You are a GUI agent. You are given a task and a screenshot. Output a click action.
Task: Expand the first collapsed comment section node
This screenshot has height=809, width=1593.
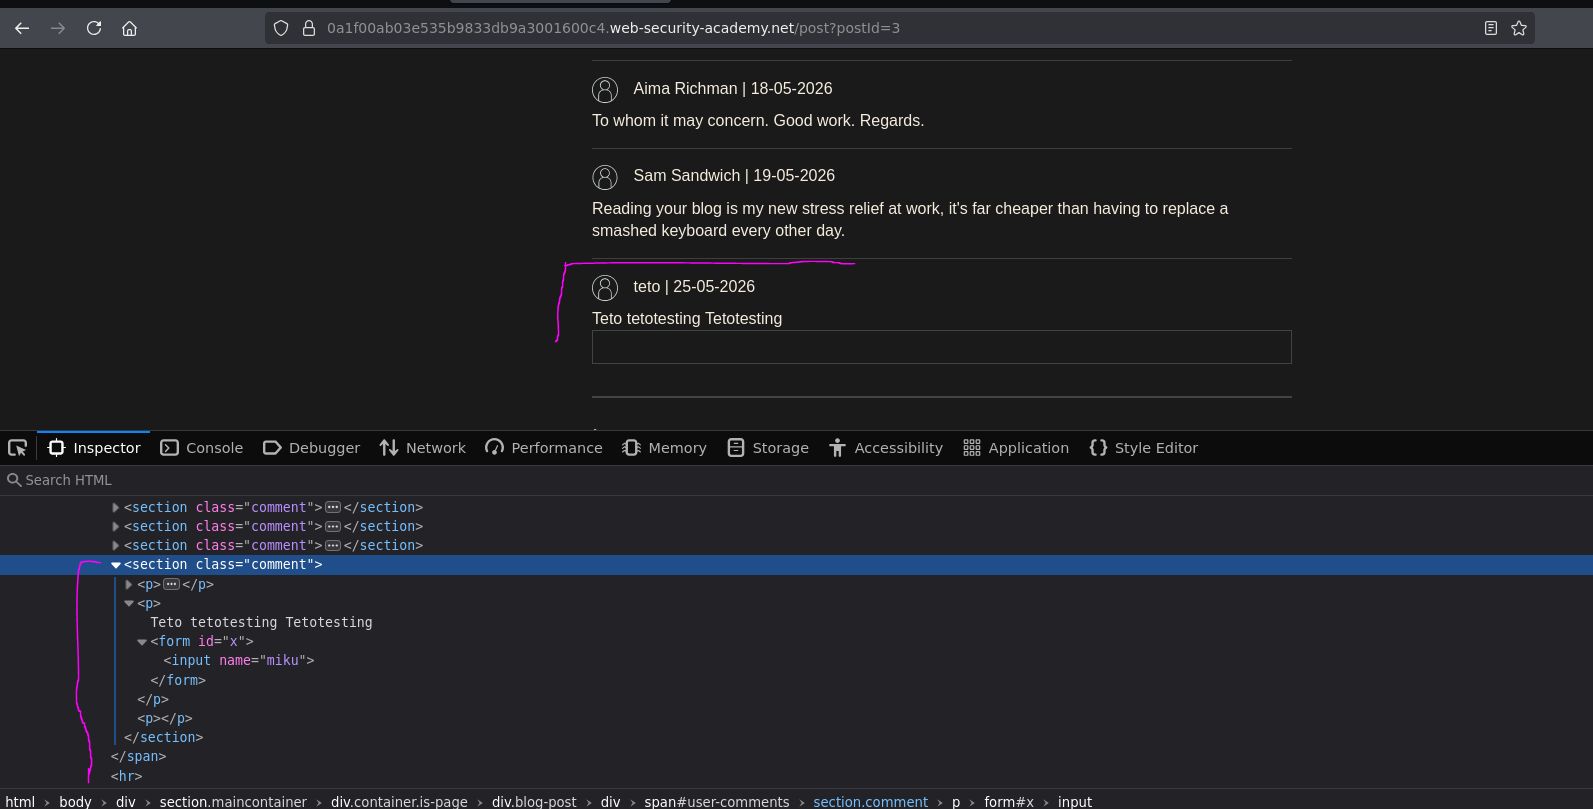(x=116, y=508)
